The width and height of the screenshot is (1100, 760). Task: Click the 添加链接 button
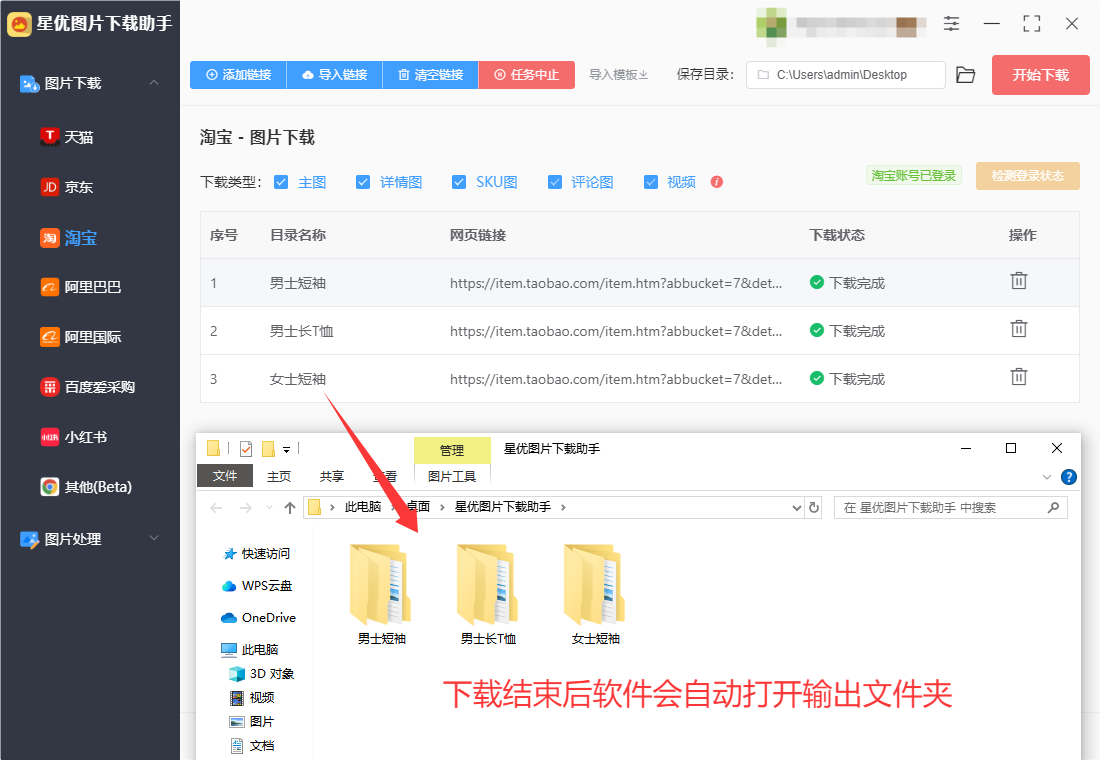239,75
